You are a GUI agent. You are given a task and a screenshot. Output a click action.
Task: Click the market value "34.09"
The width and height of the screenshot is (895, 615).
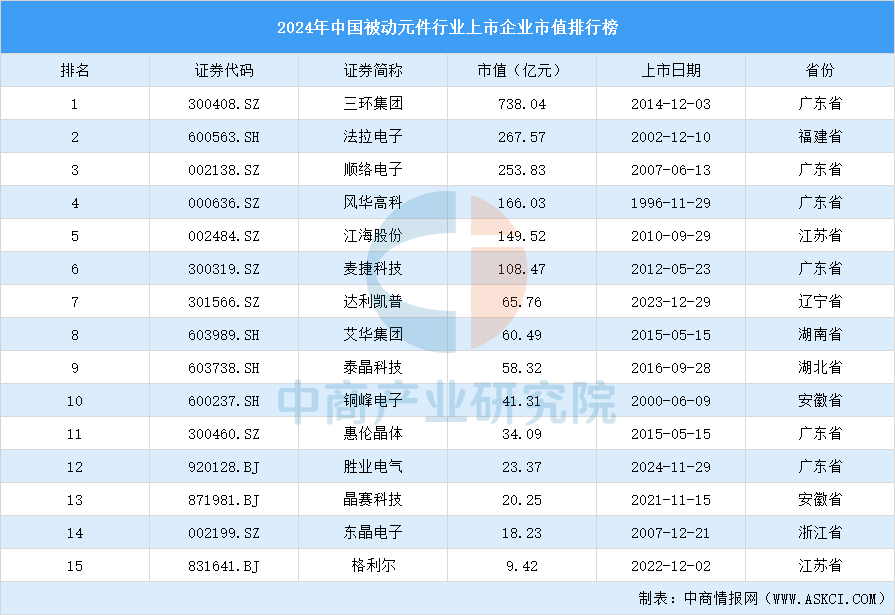522,434
